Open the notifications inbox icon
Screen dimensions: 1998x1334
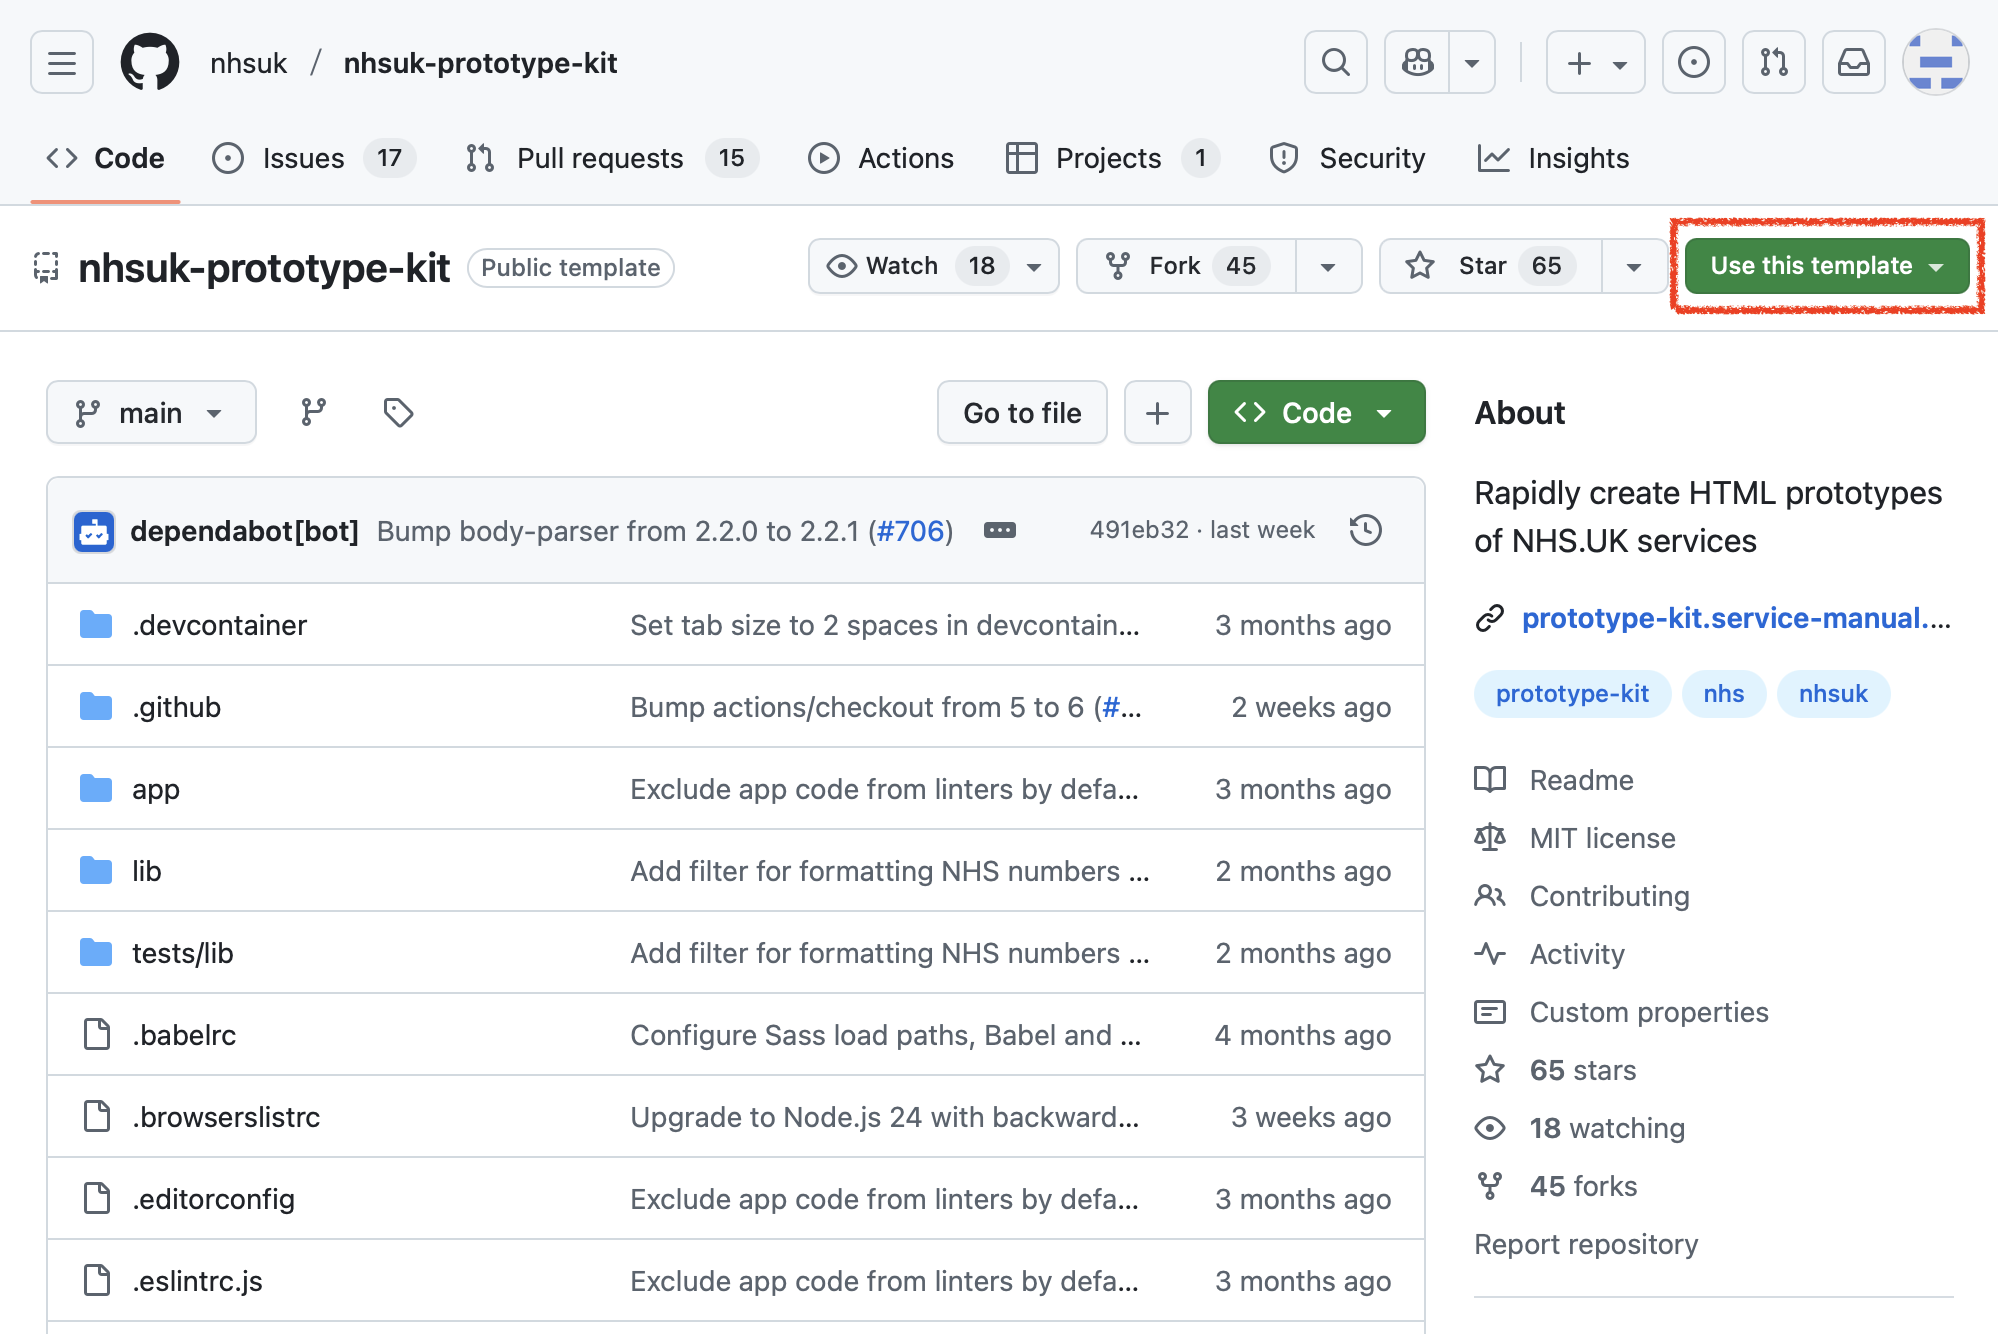1852,62
